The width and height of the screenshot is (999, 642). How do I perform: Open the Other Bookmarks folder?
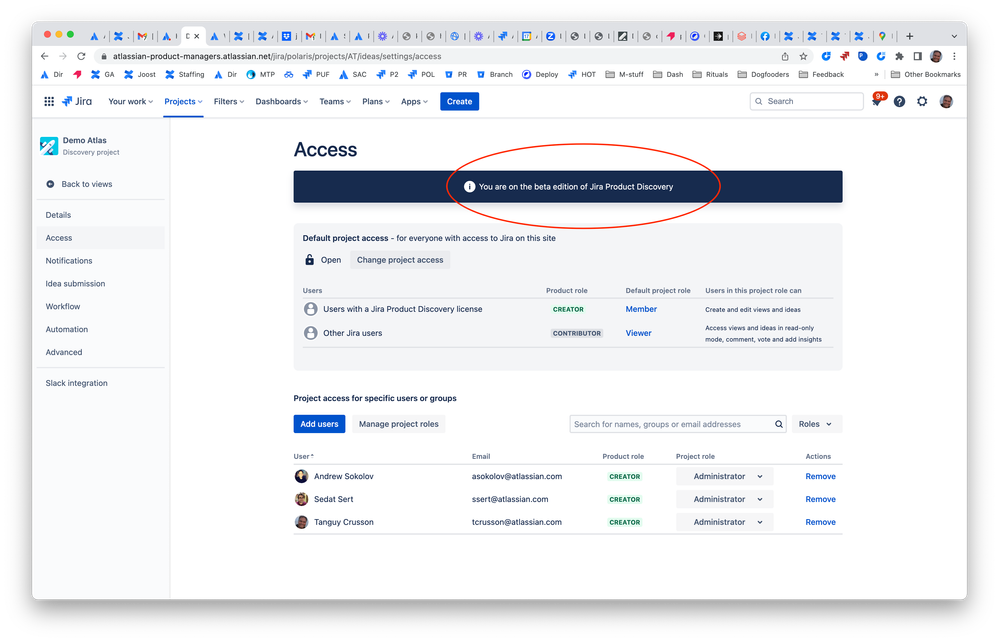click(x=926, y=75)
